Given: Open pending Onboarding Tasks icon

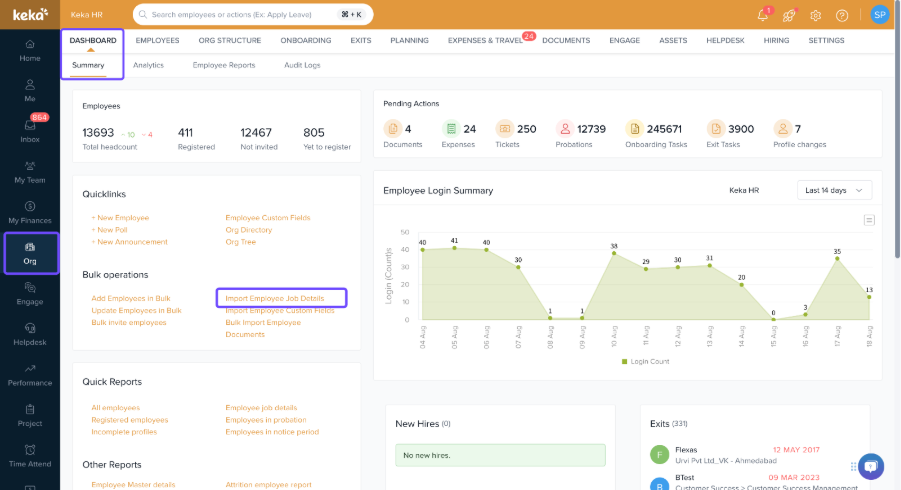Looking at the screenshot, I should (634, 128).
